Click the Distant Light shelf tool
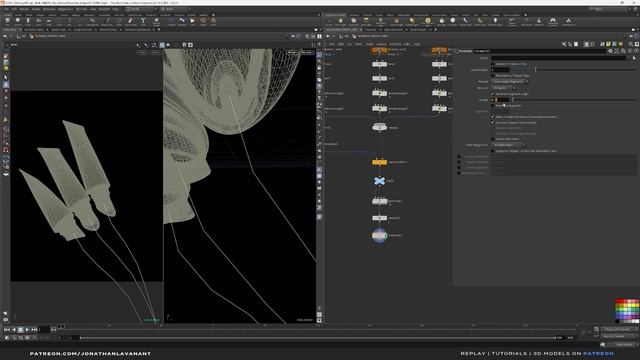 [412, 21]
